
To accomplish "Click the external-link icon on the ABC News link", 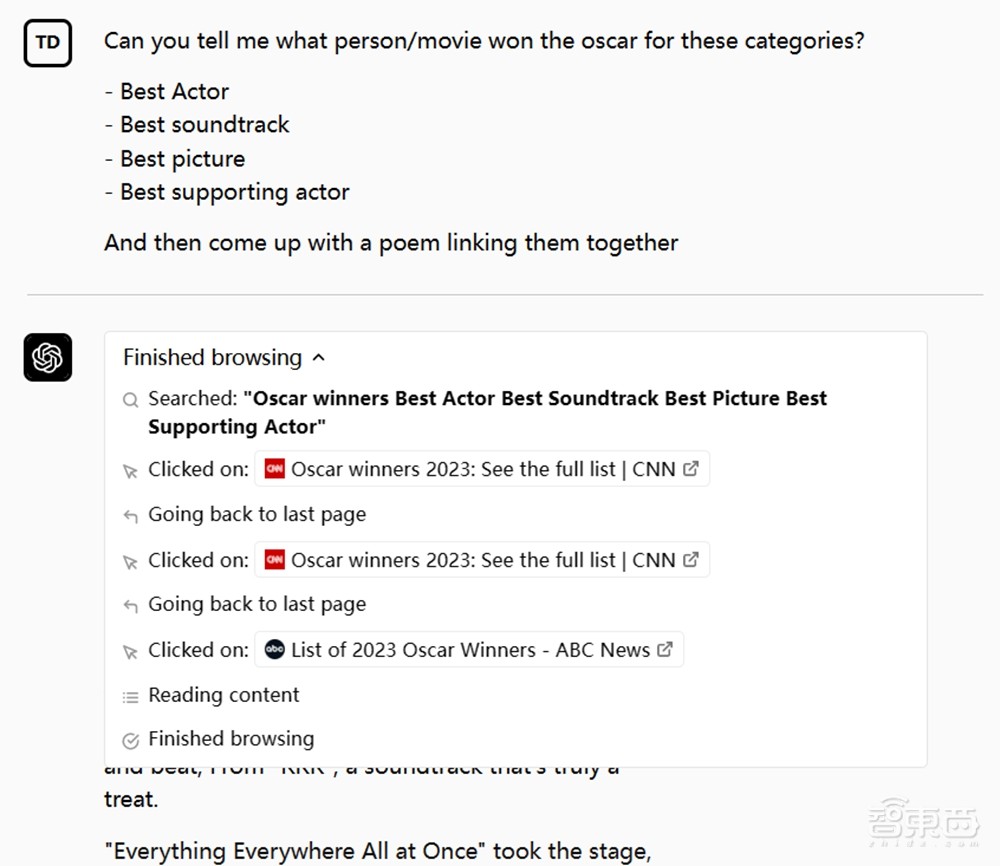I will coord(665,650).
